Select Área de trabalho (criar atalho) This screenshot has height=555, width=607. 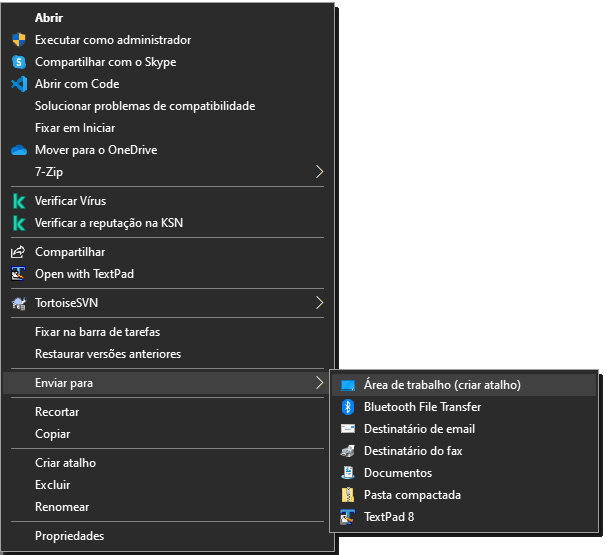click(x=442, y=385)
